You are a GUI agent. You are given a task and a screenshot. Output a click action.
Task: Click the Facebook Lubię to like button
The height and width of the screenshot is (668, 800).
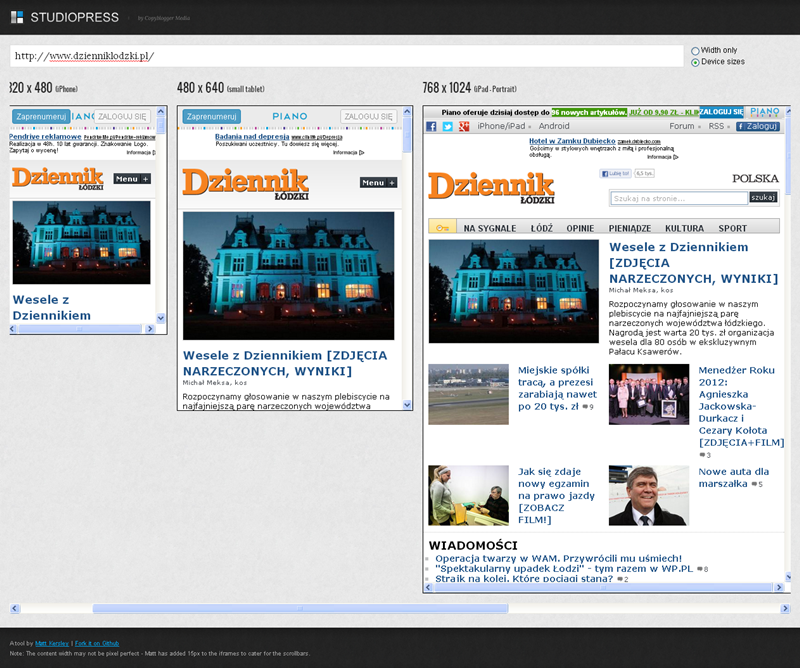613,173
